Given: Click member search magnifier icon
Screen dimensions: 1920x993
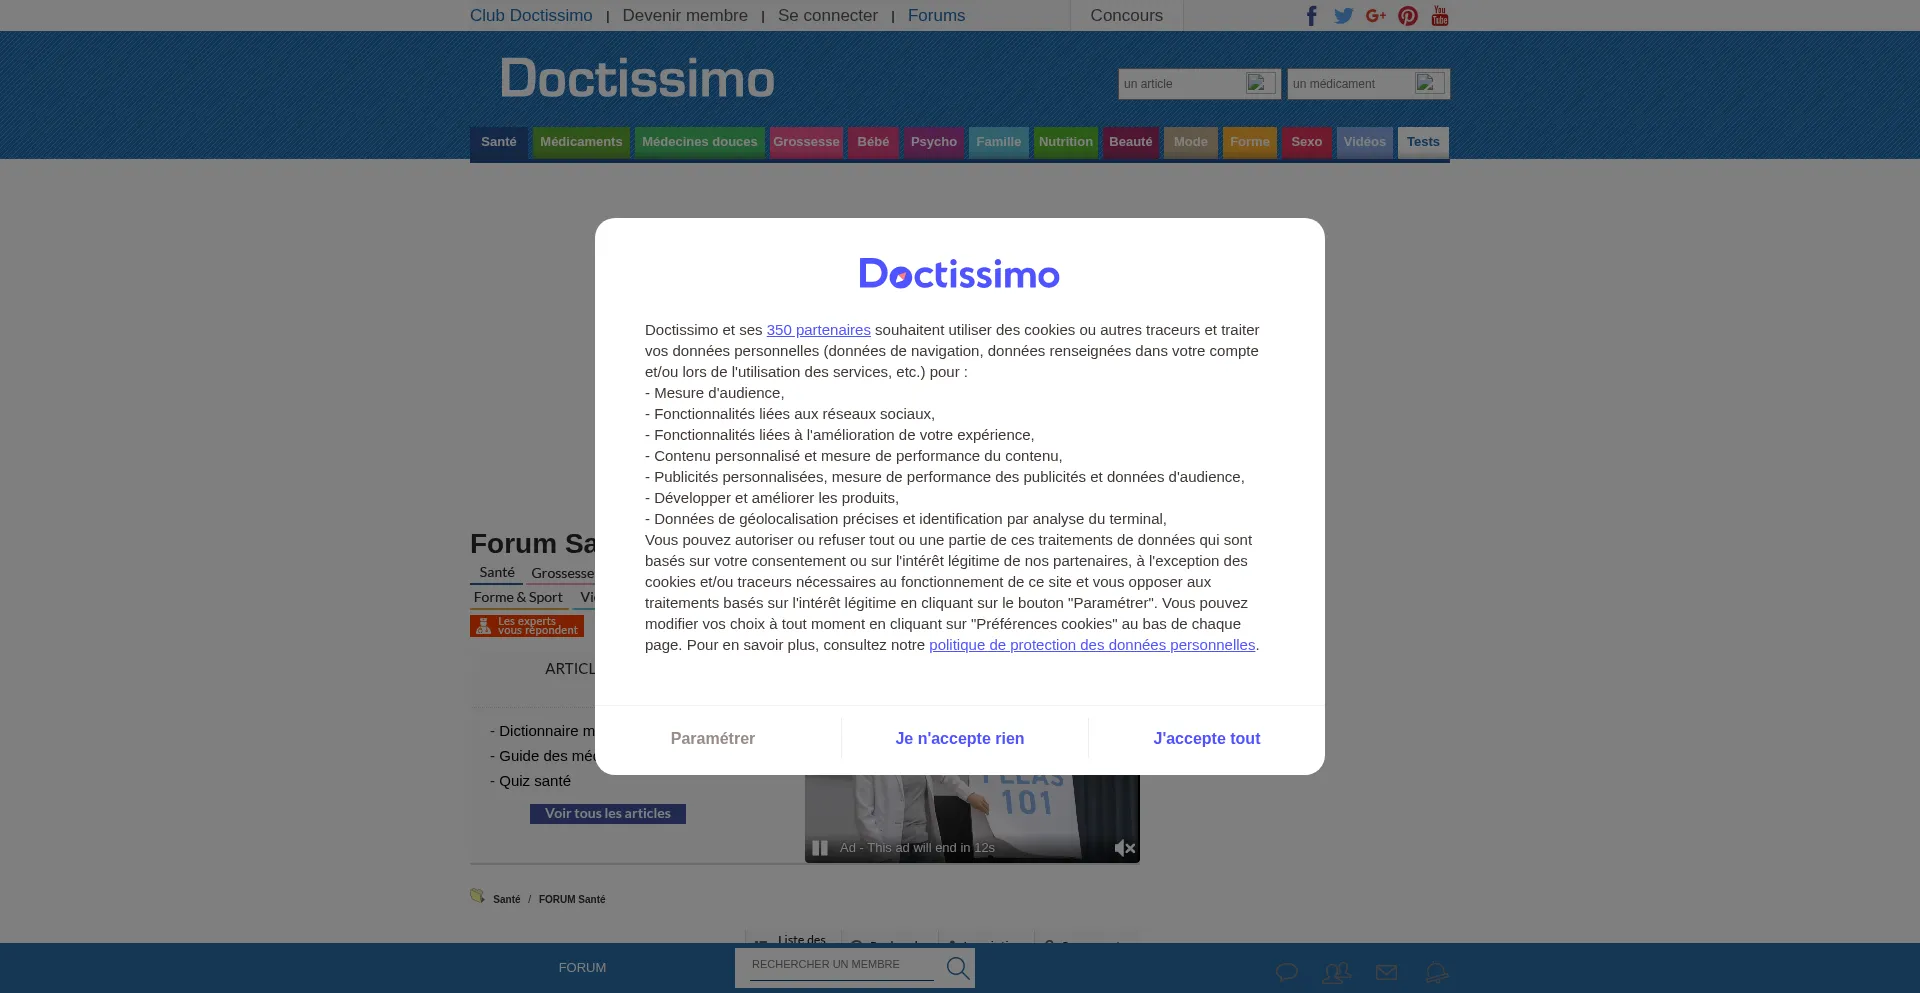Looking at the screenshot, I should point(958,967).
